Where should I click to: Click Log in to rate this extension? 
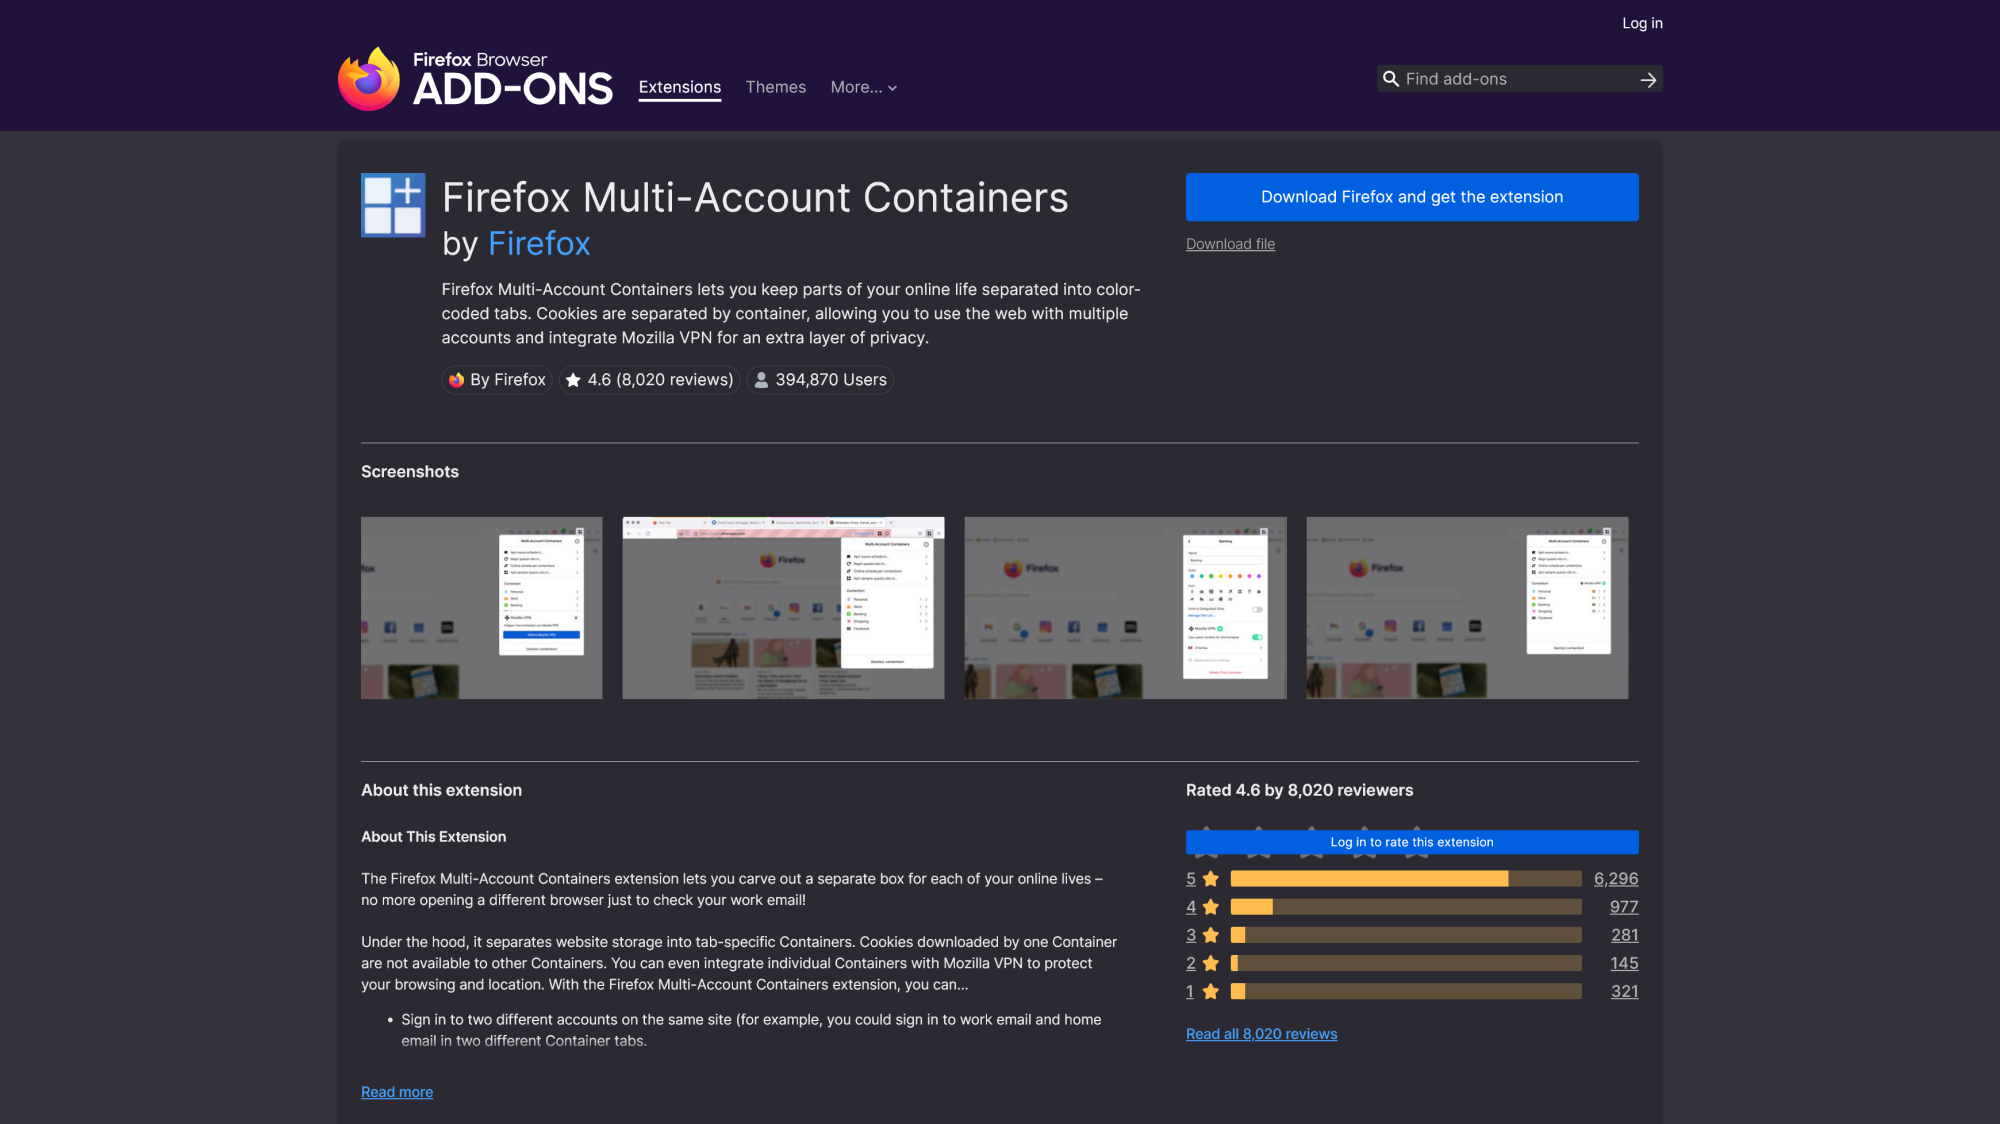point(1412,842)
